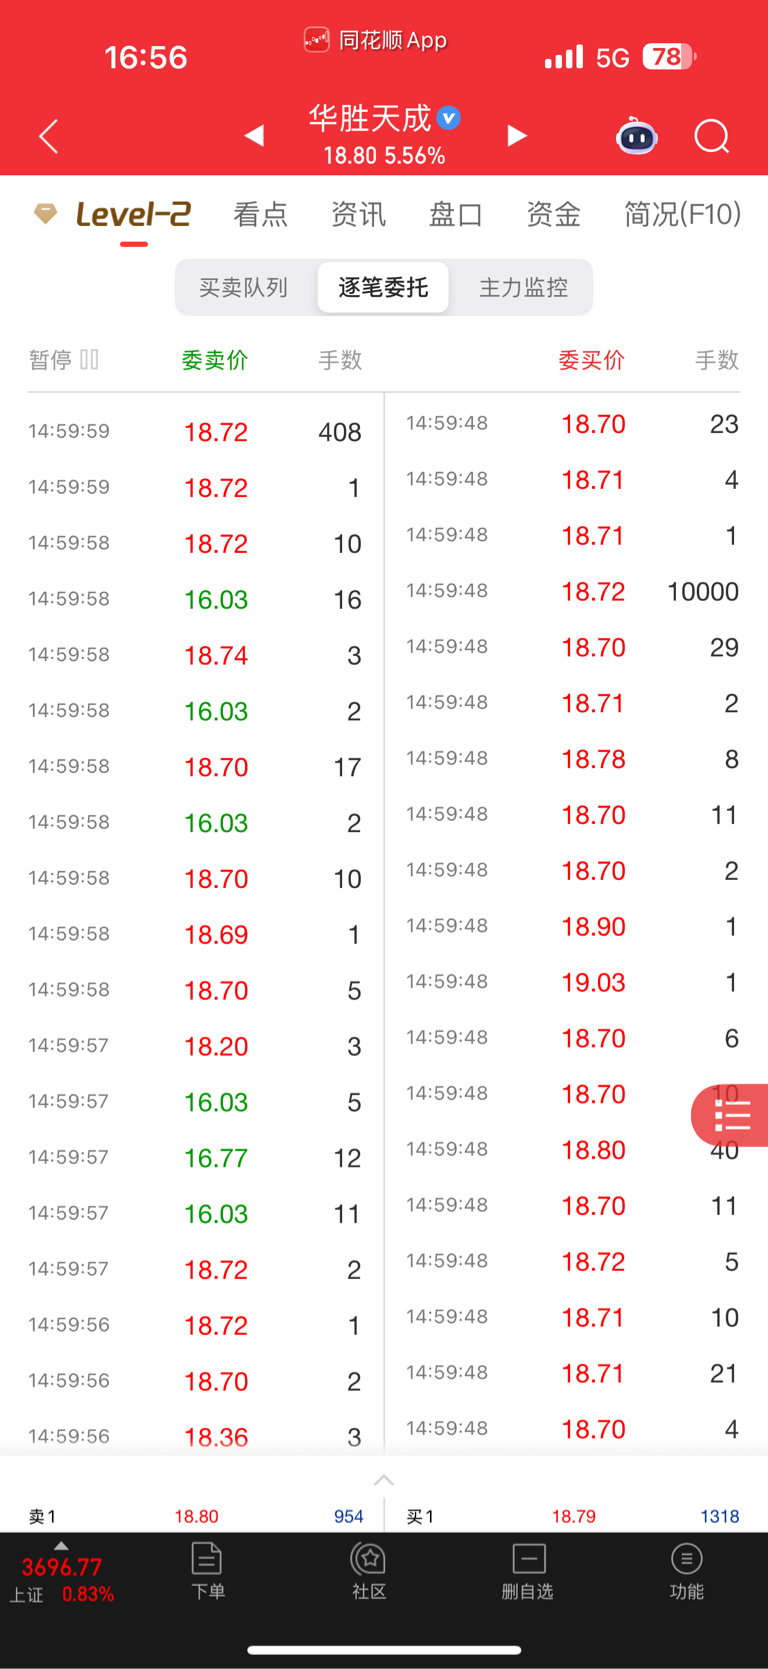Tap buy row 18.71 with 21 lots
768x1669 pixels.
coord(572,1374)
